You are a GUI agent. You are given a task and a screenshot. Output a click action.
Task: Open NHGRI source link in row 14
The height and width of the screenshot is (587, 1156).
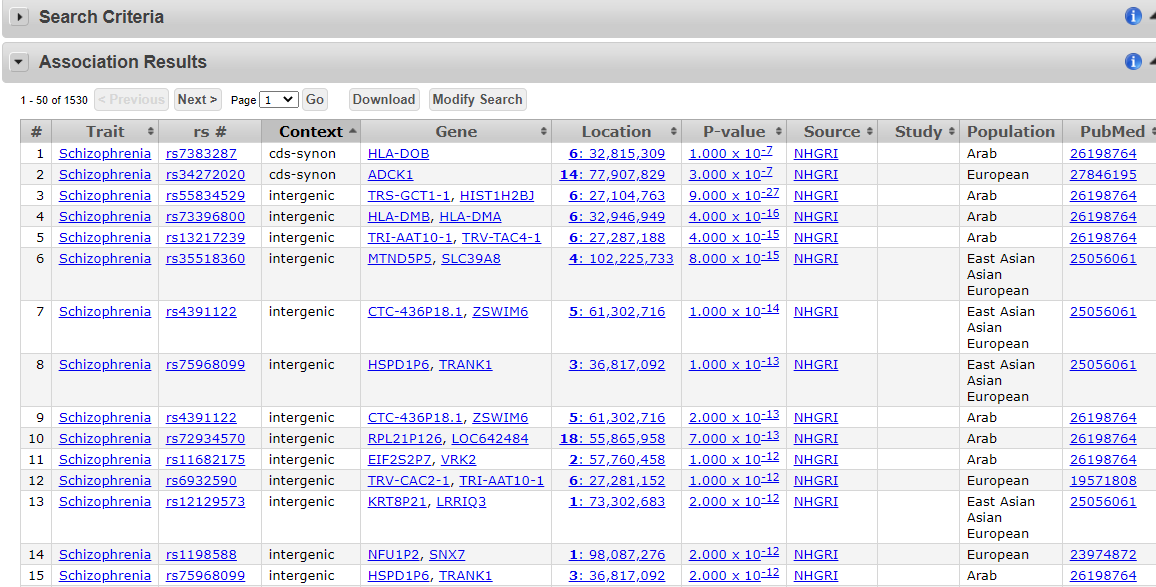coord(815,555)
